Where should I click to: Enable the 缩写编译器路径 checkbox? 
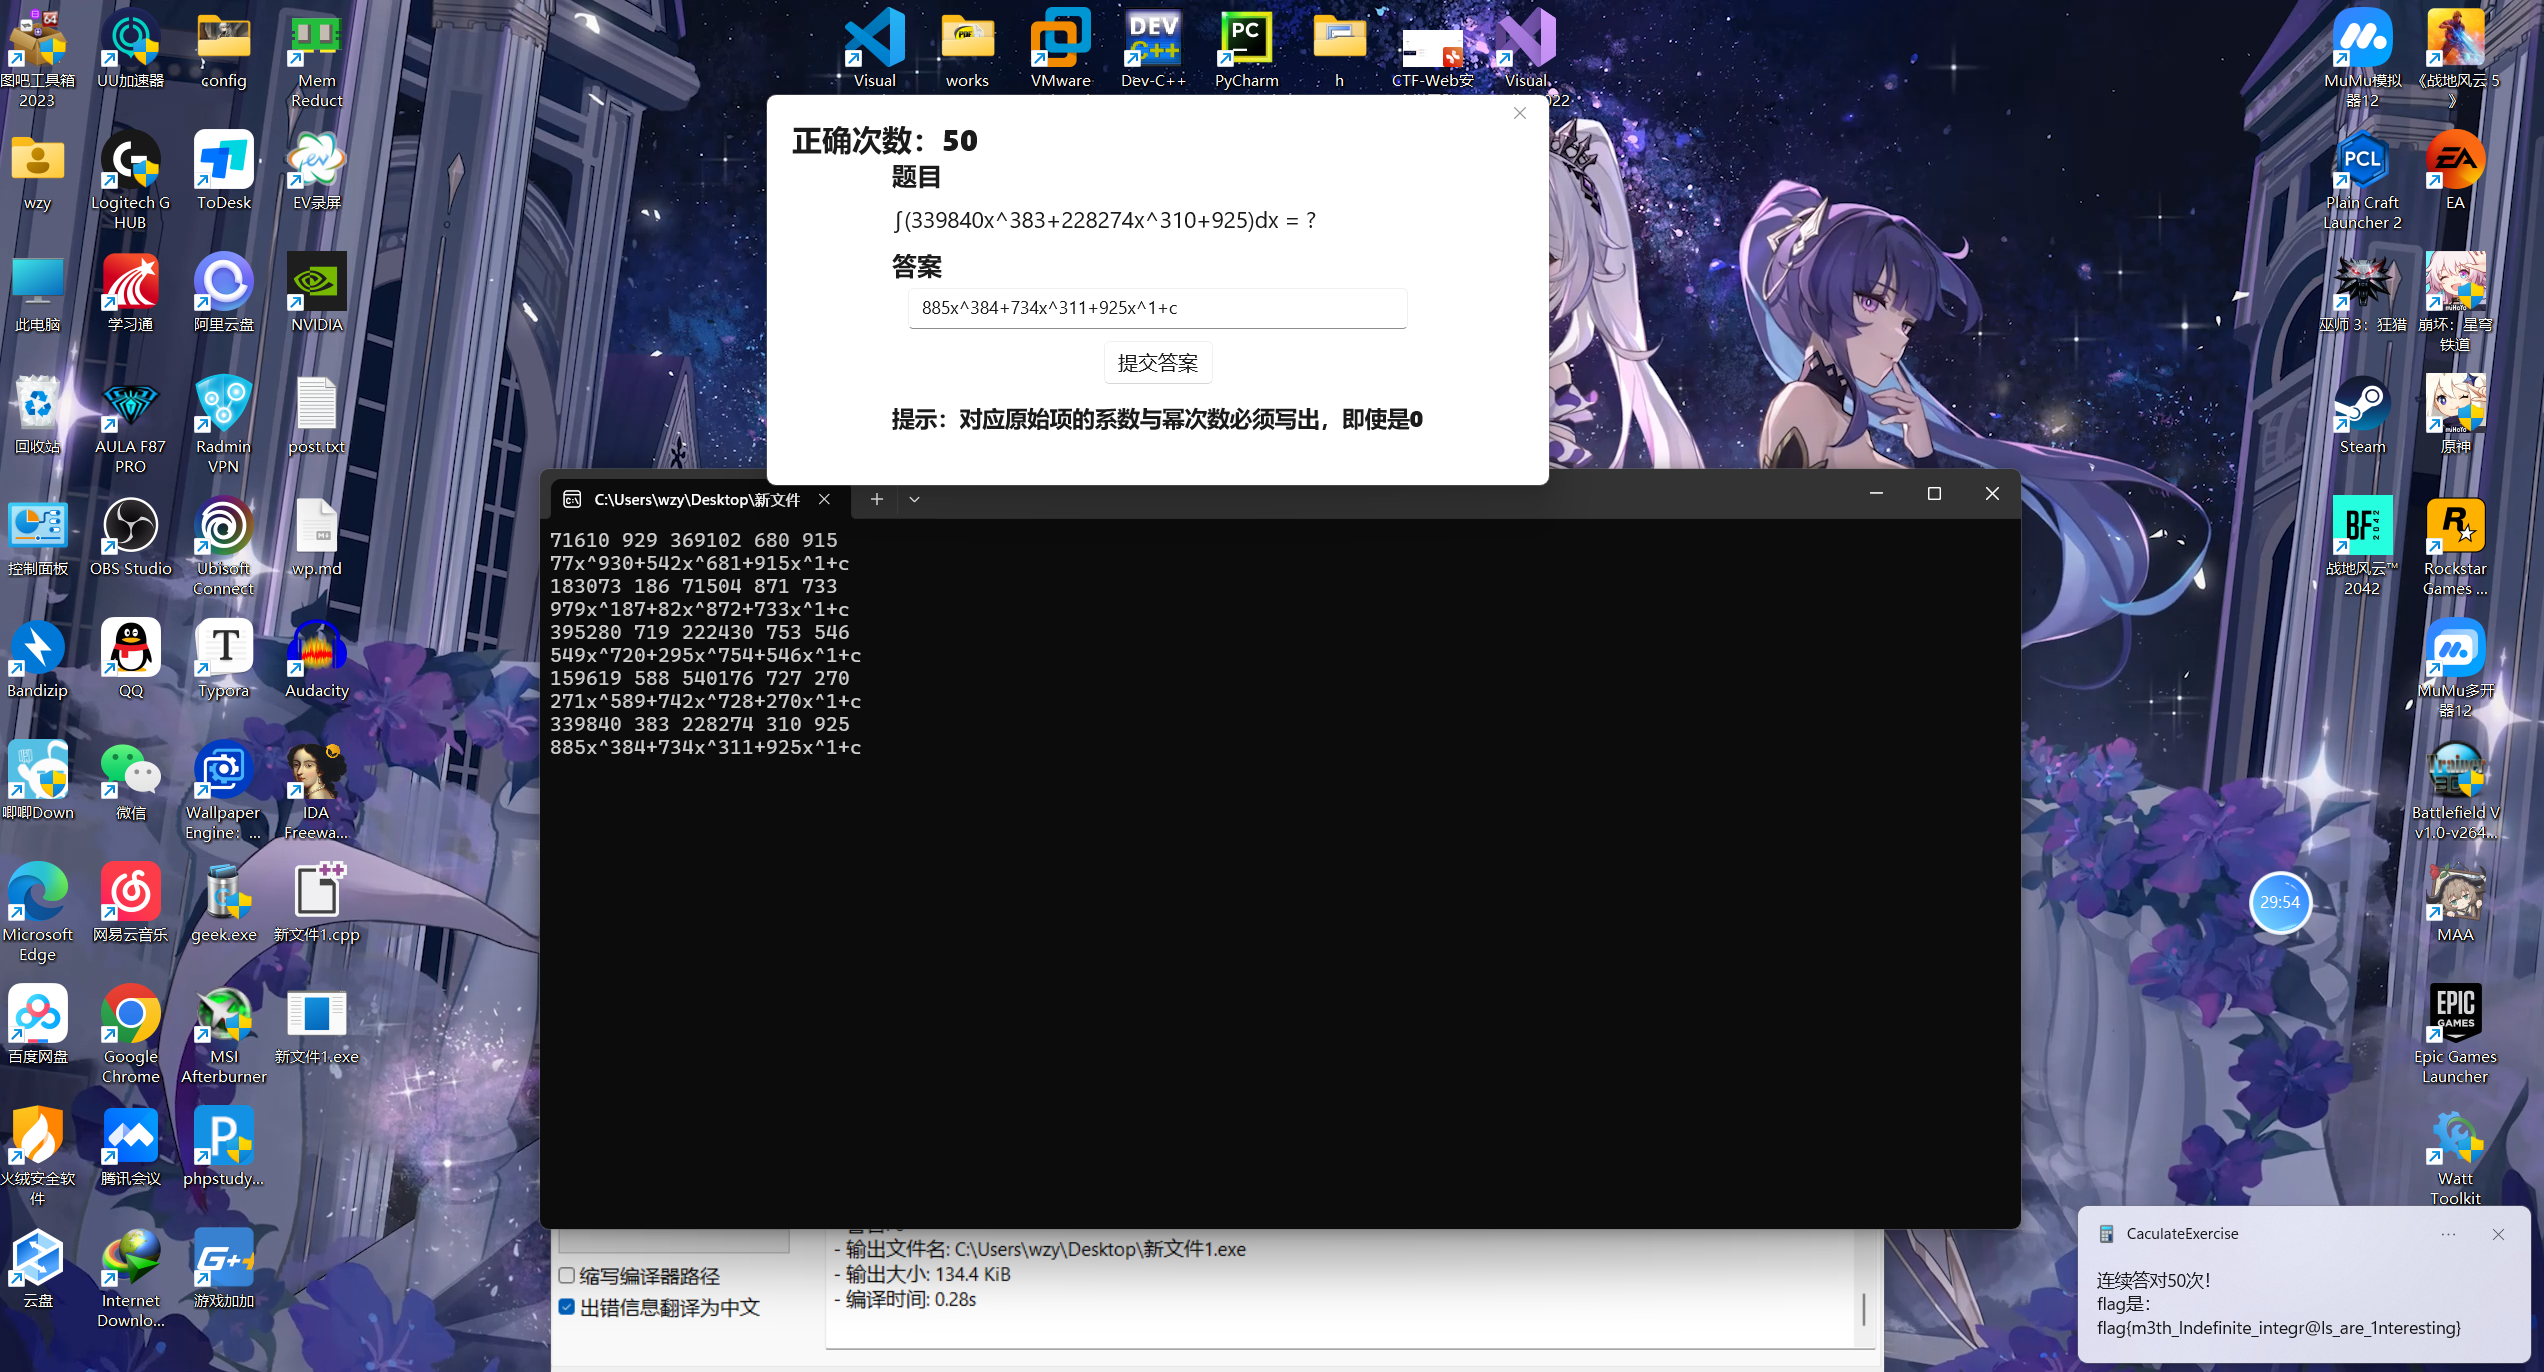coord(567,1275)
